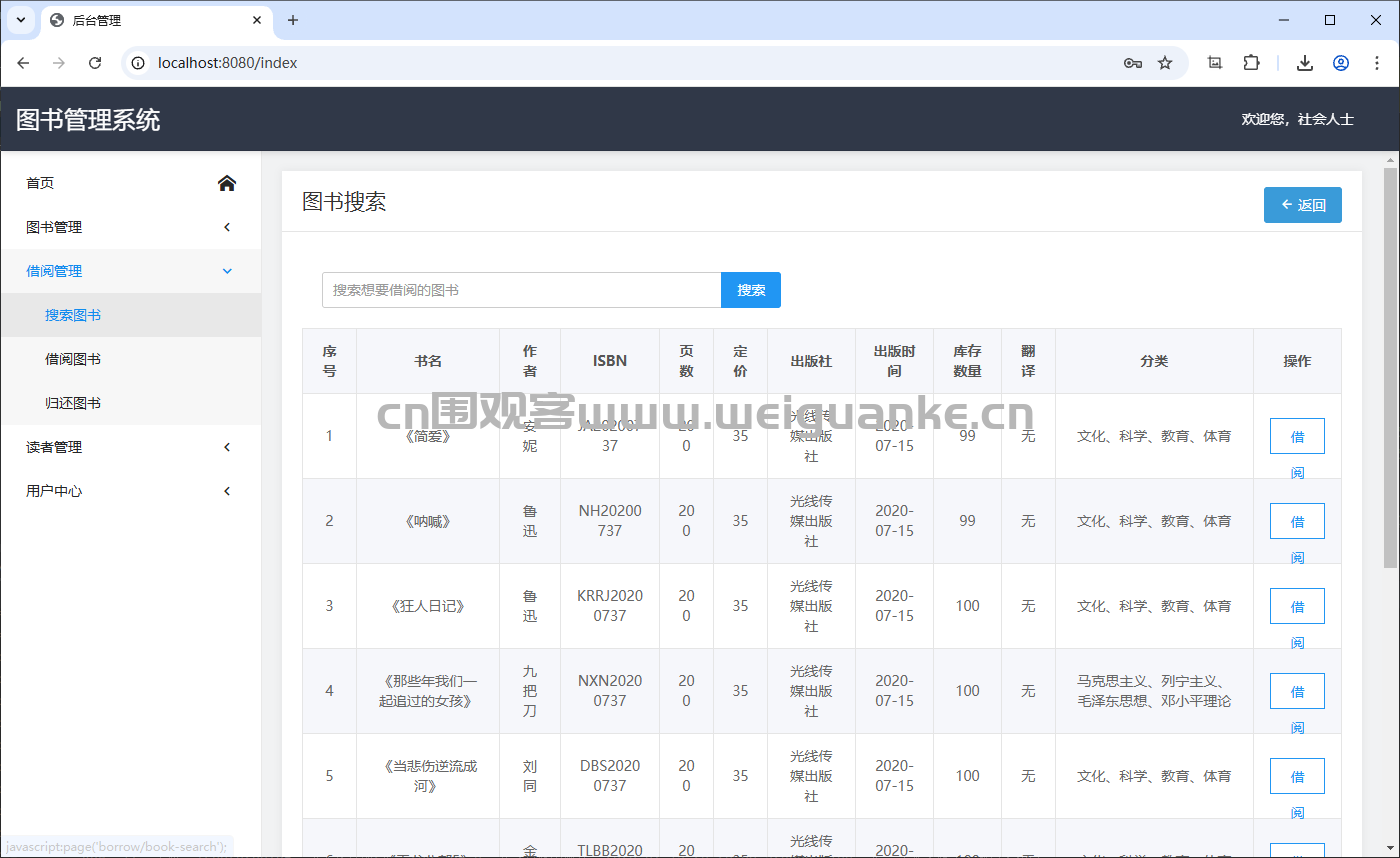Reload the page
The image size is (1400, 858).
coord(95,63)
